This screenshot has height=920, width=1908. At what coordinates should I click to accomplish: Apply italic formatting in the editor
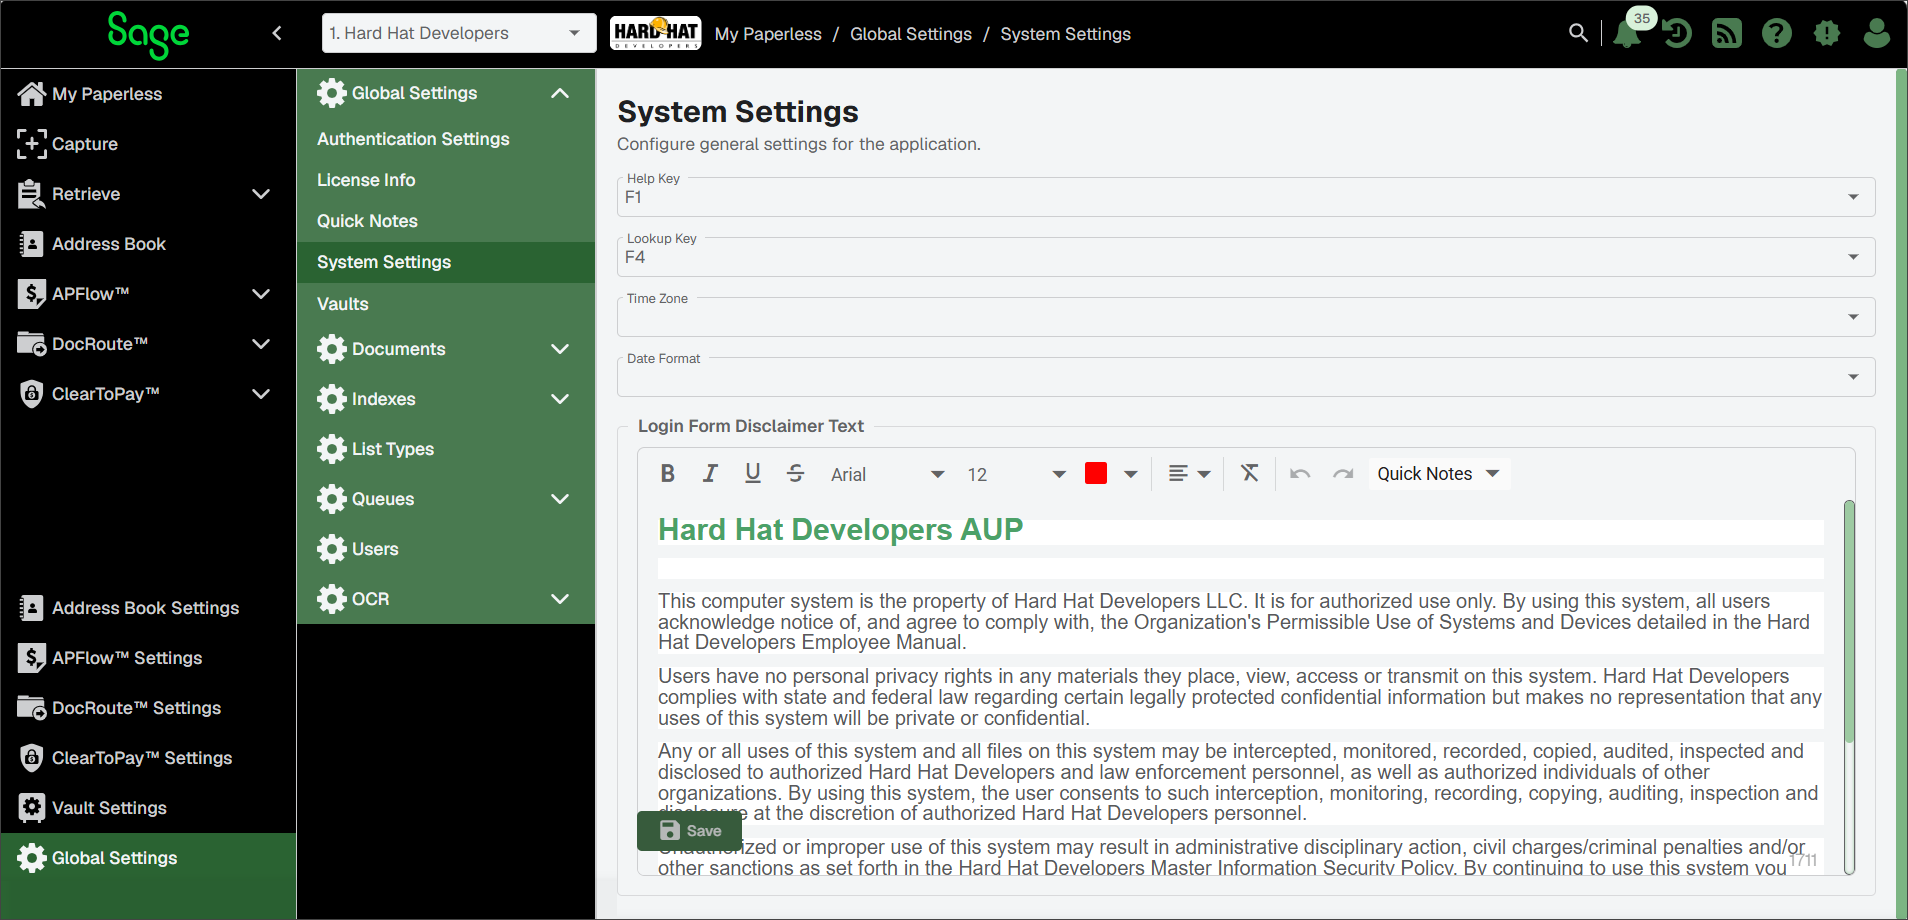(x=710, y=474)
